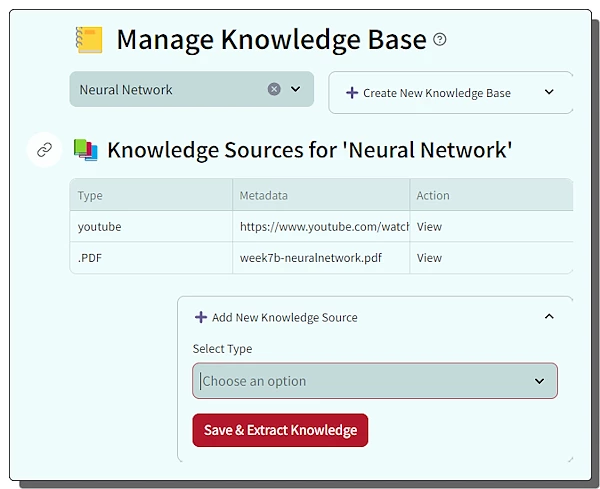Select the .PDF type cell
Image resolution: width=600 pixels, height=489 pixels.
151,258
